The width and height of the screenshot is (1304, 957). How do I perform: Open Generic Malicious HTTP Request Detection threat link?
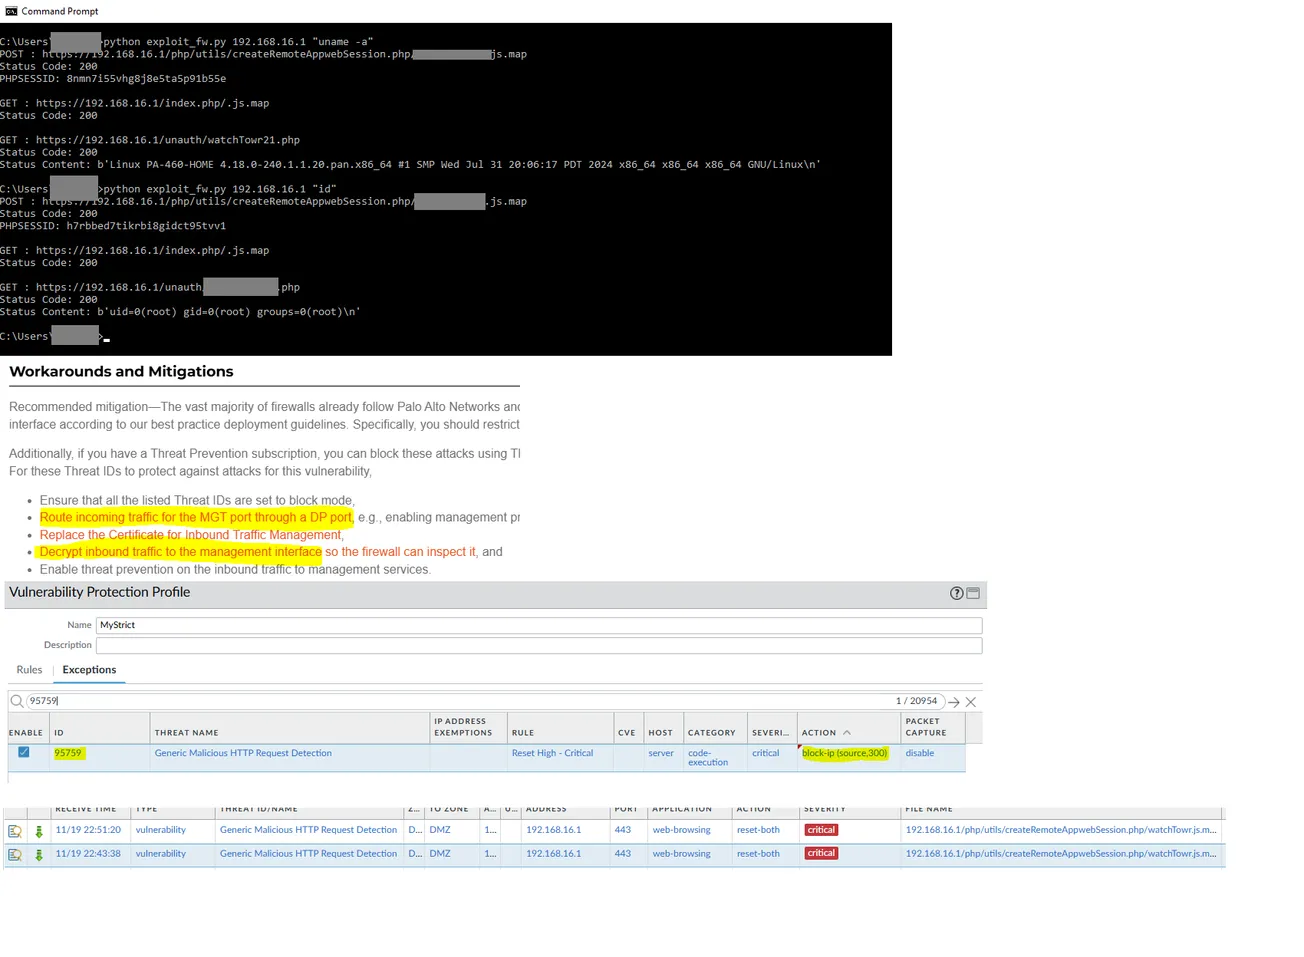coord(242,752)
